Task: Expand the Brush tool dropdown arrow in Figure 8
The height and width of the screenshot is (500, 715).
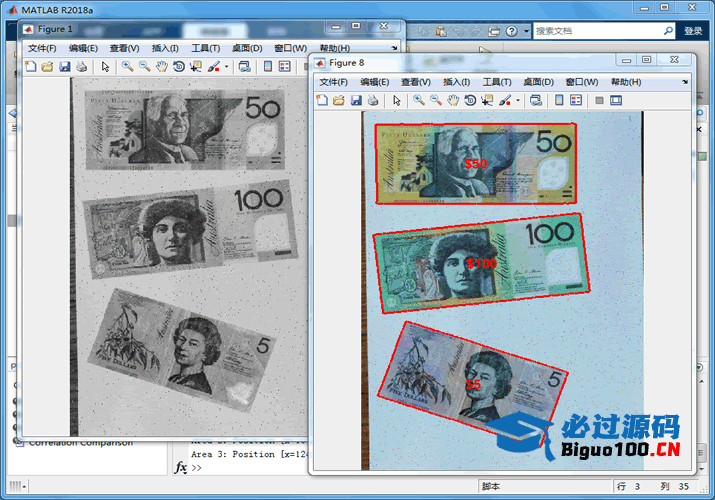Action: click(518, 101)
